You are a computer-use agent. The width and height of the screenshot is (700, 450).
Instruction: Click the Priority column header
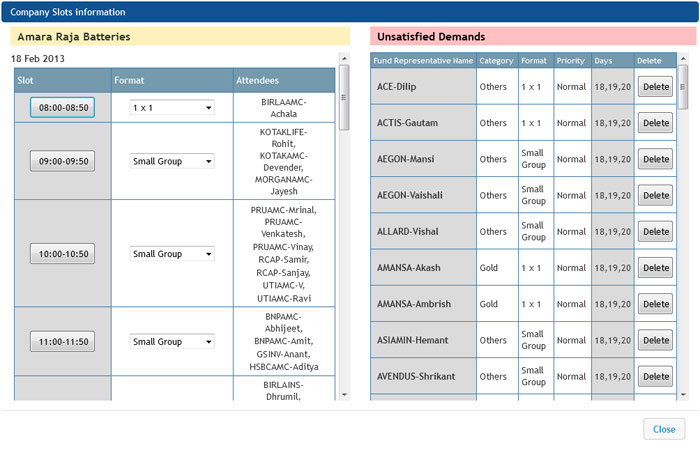pos(572,61)
